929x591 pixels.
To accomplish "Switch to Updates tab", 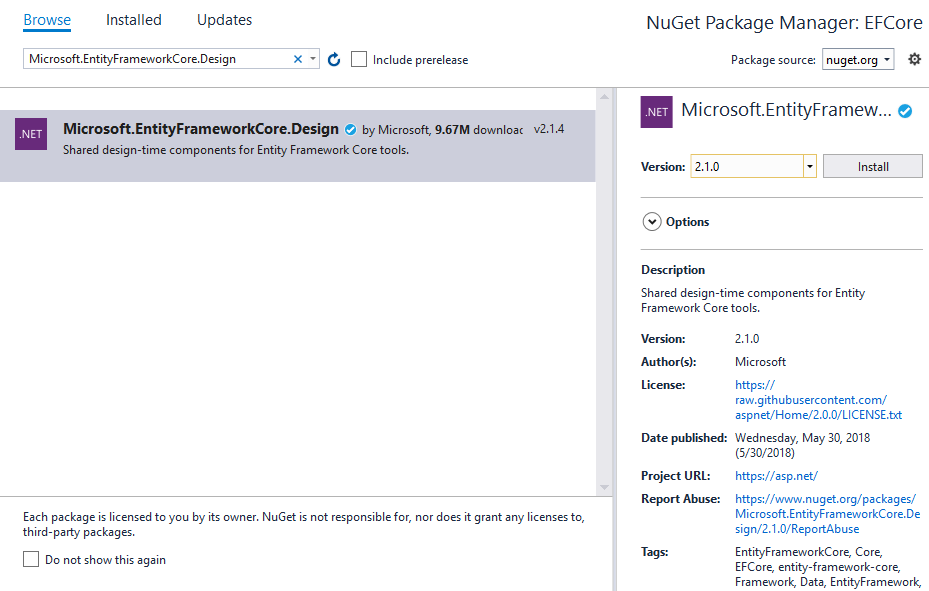I will pyautogui.click(x=224, y=20).
